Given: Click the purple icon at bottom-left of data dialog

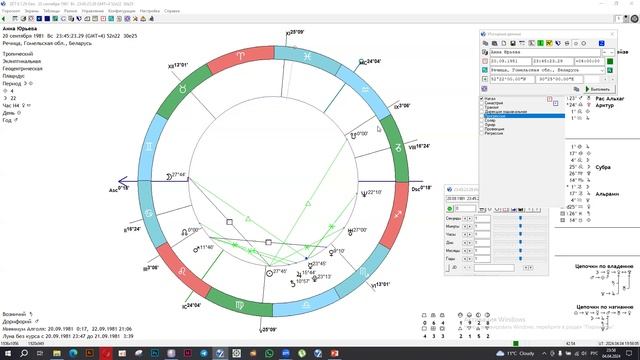Looking at the screenshot, I should pyautogui.click(x=484, y=89).
